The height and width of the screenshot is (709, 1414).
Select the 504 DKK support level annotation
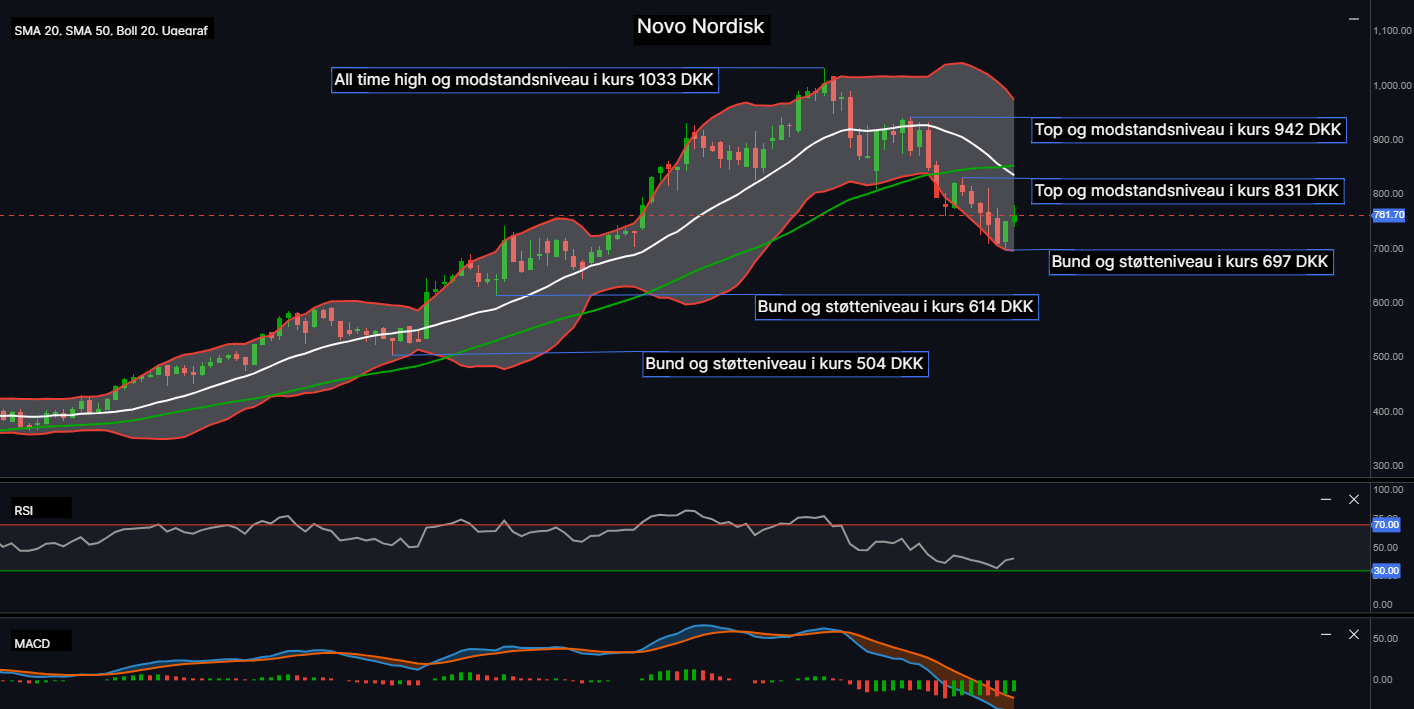click(785, 364)
